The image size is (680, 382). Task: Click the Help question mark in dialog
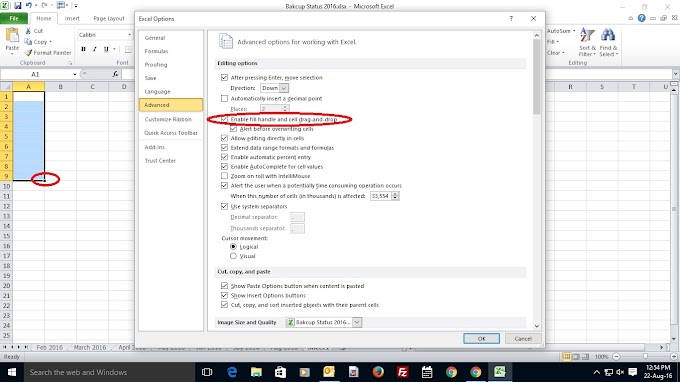511,19
